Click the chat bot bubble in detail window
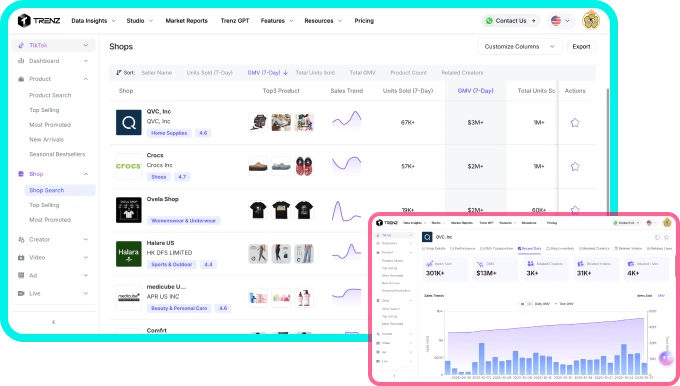 click(x=666, y=358)
